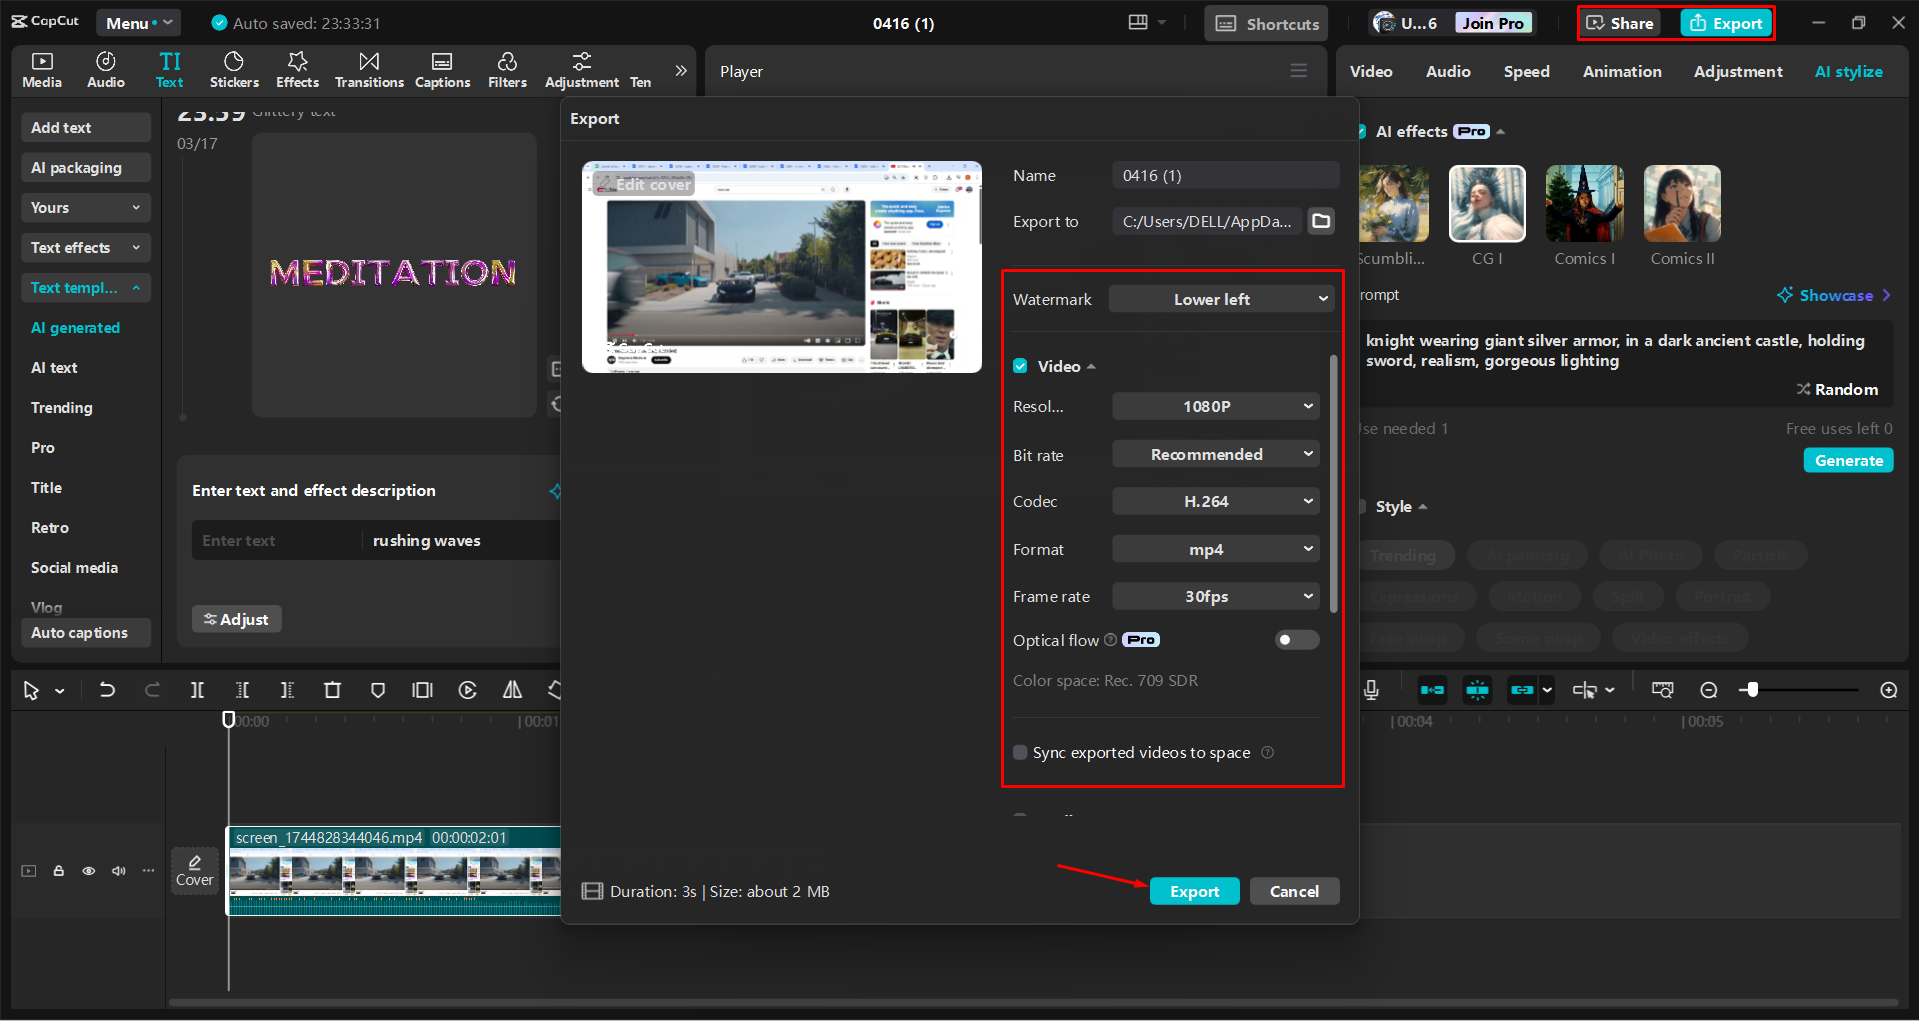1919x1021 pixels.
Task: Open the Watermark position dropdown
Action: coord(1221,299)
